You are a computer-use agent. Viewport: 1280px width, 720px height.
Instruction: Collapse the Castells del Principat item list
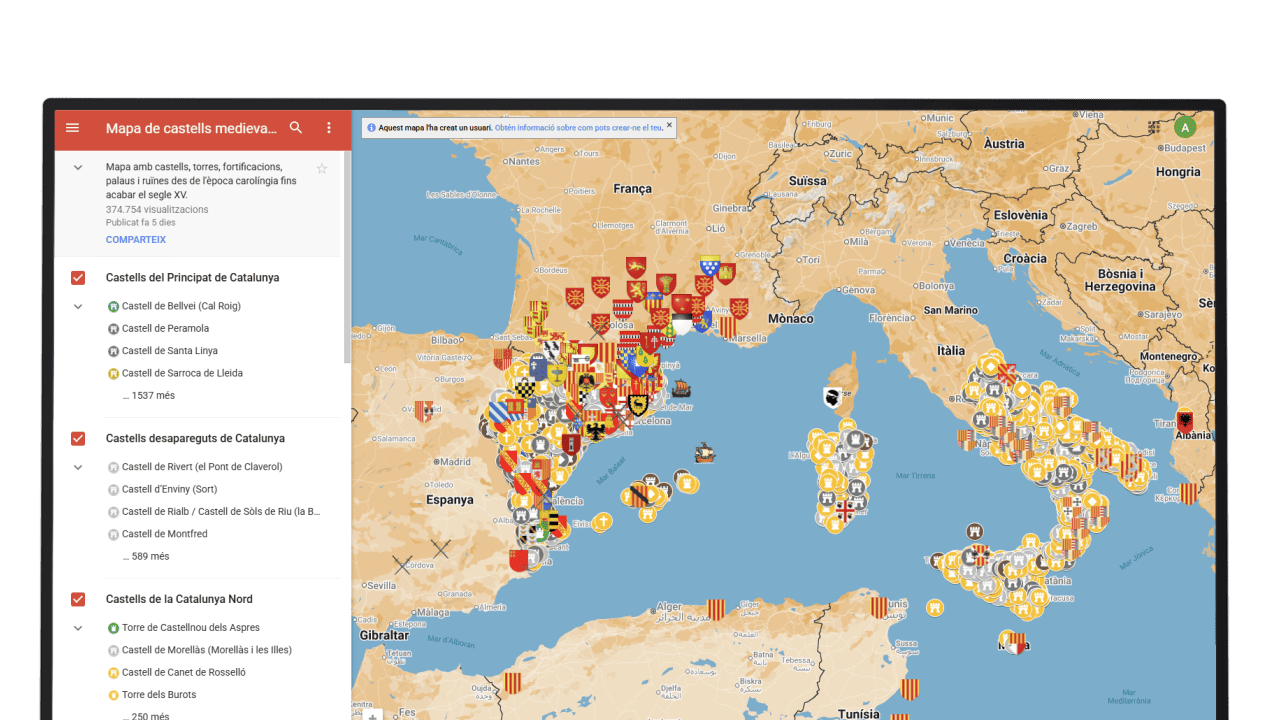click(x=78, y=306)
